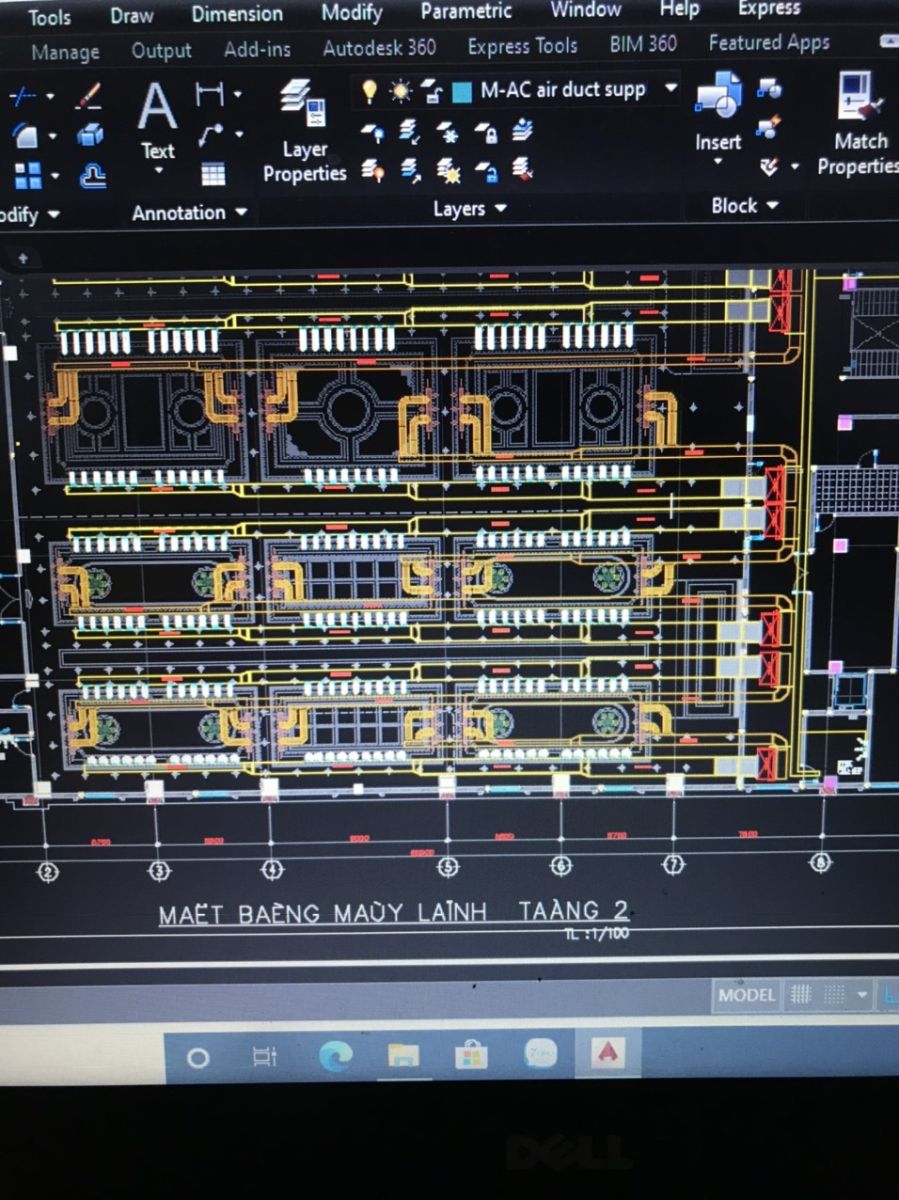Click the layer Off tool icon
Viewport: 899px width, 1200px height.
371,131
